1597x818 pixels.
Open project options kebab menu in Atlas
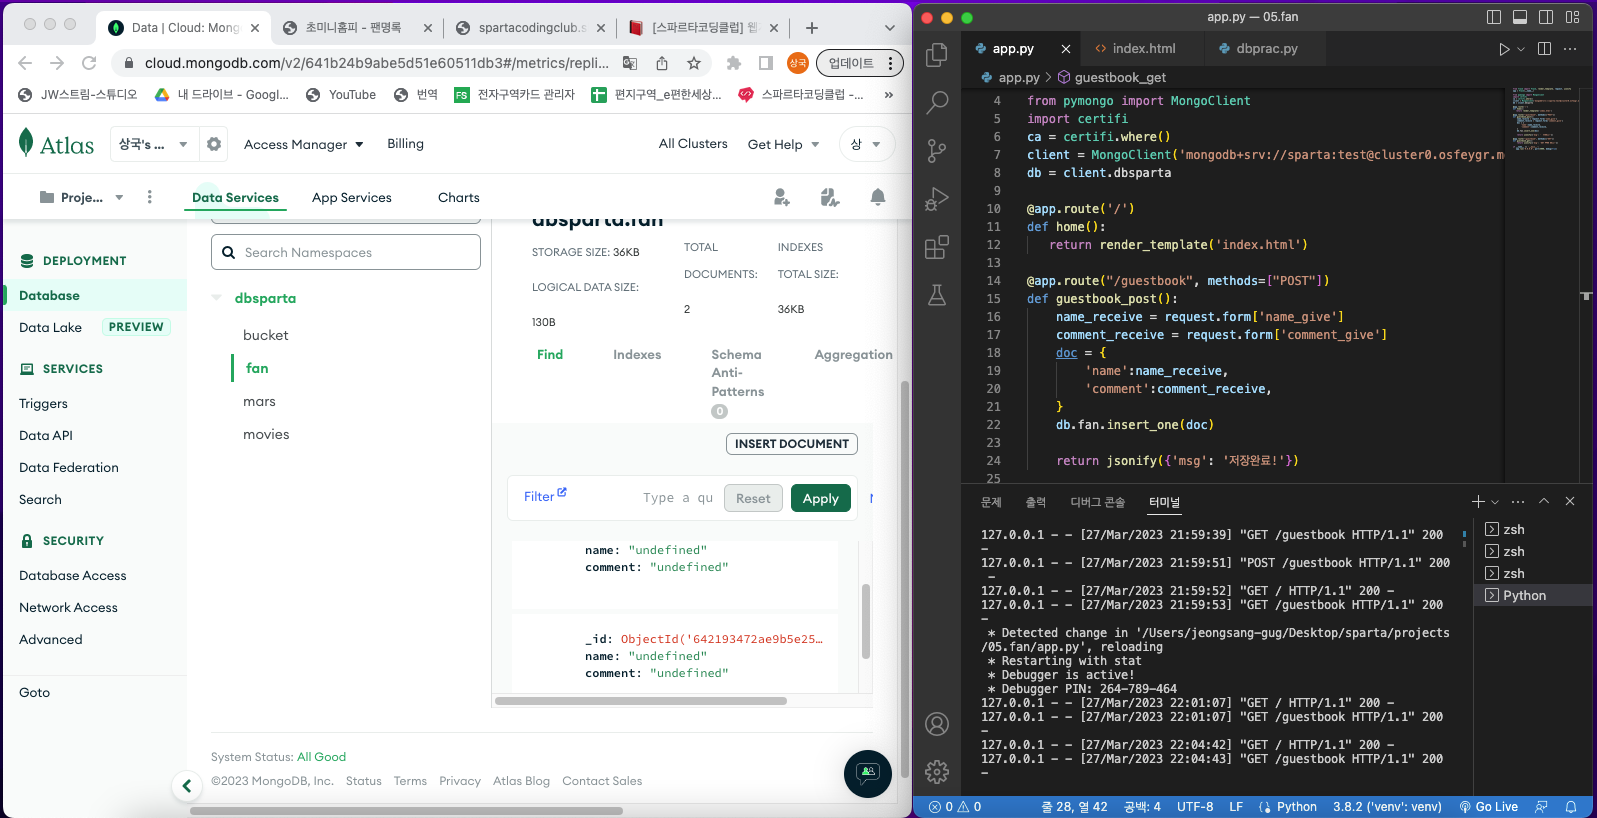click(x=150, y=197)
